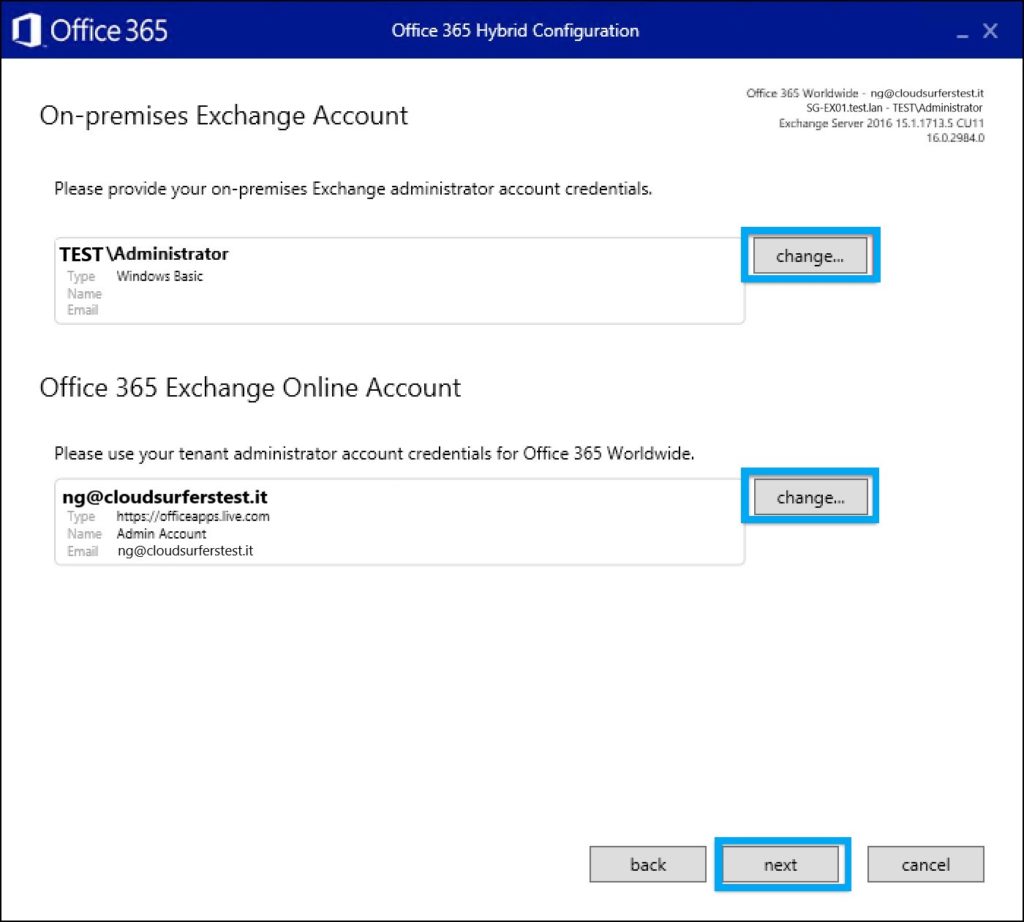This screenshot has width=1024, height=922.
Task: Close the Hybrid Configuration window
Action: click(x=990, y=31)
